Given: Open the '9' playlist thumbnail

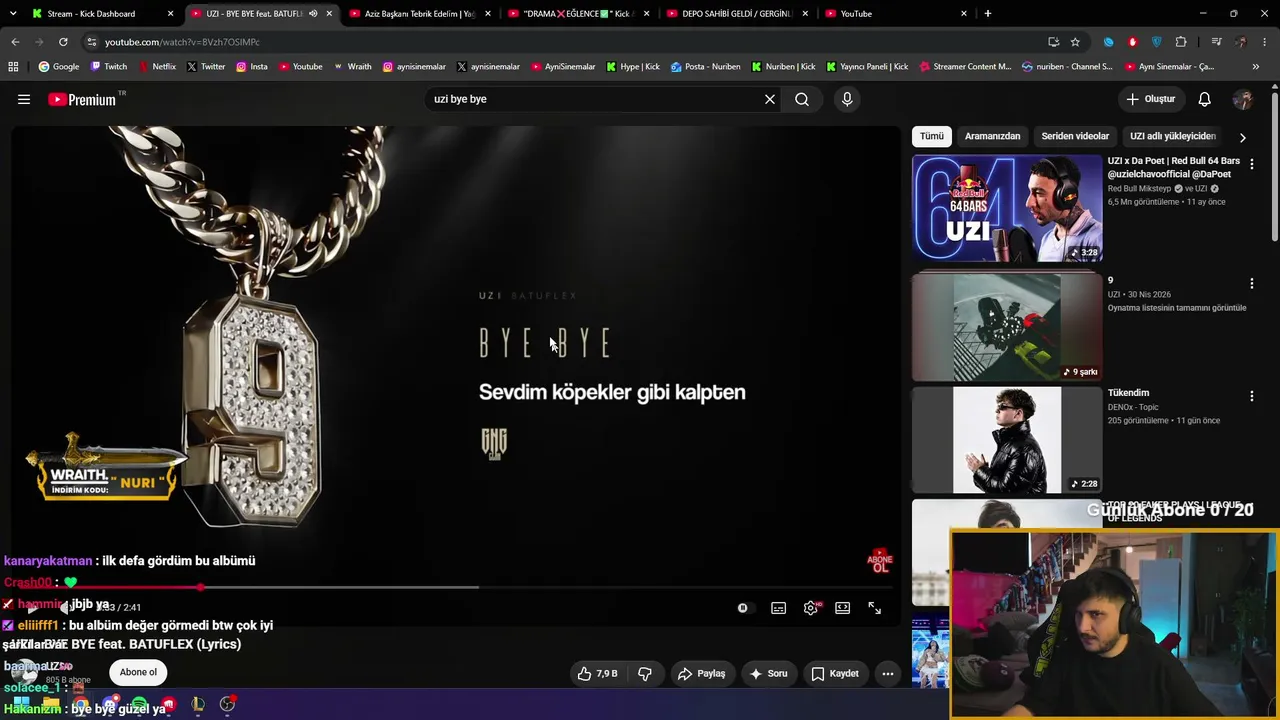Looking at the screenshot, I should pos(1007,327).
